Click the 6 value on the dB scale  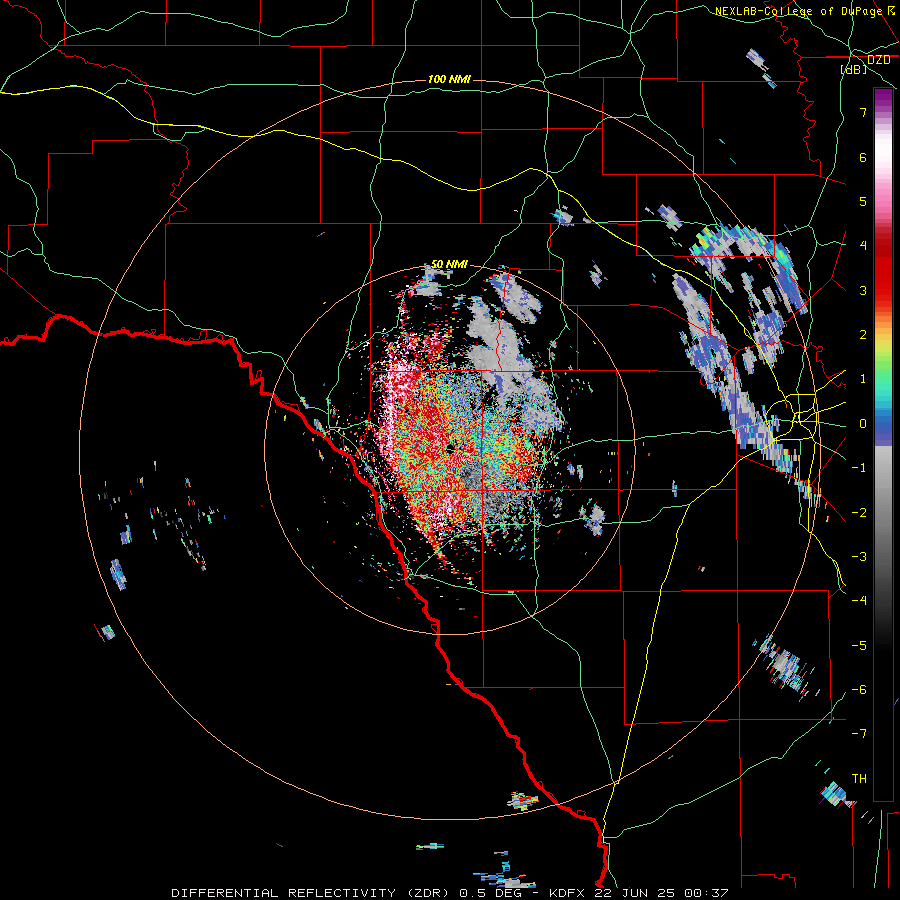(863, 157)
